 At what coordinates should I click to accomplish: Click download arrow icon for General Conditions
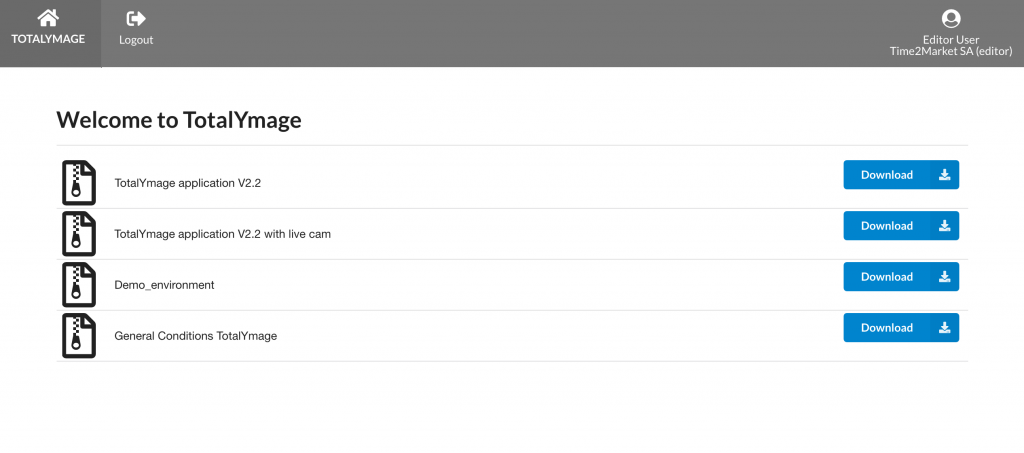point(944,328)
